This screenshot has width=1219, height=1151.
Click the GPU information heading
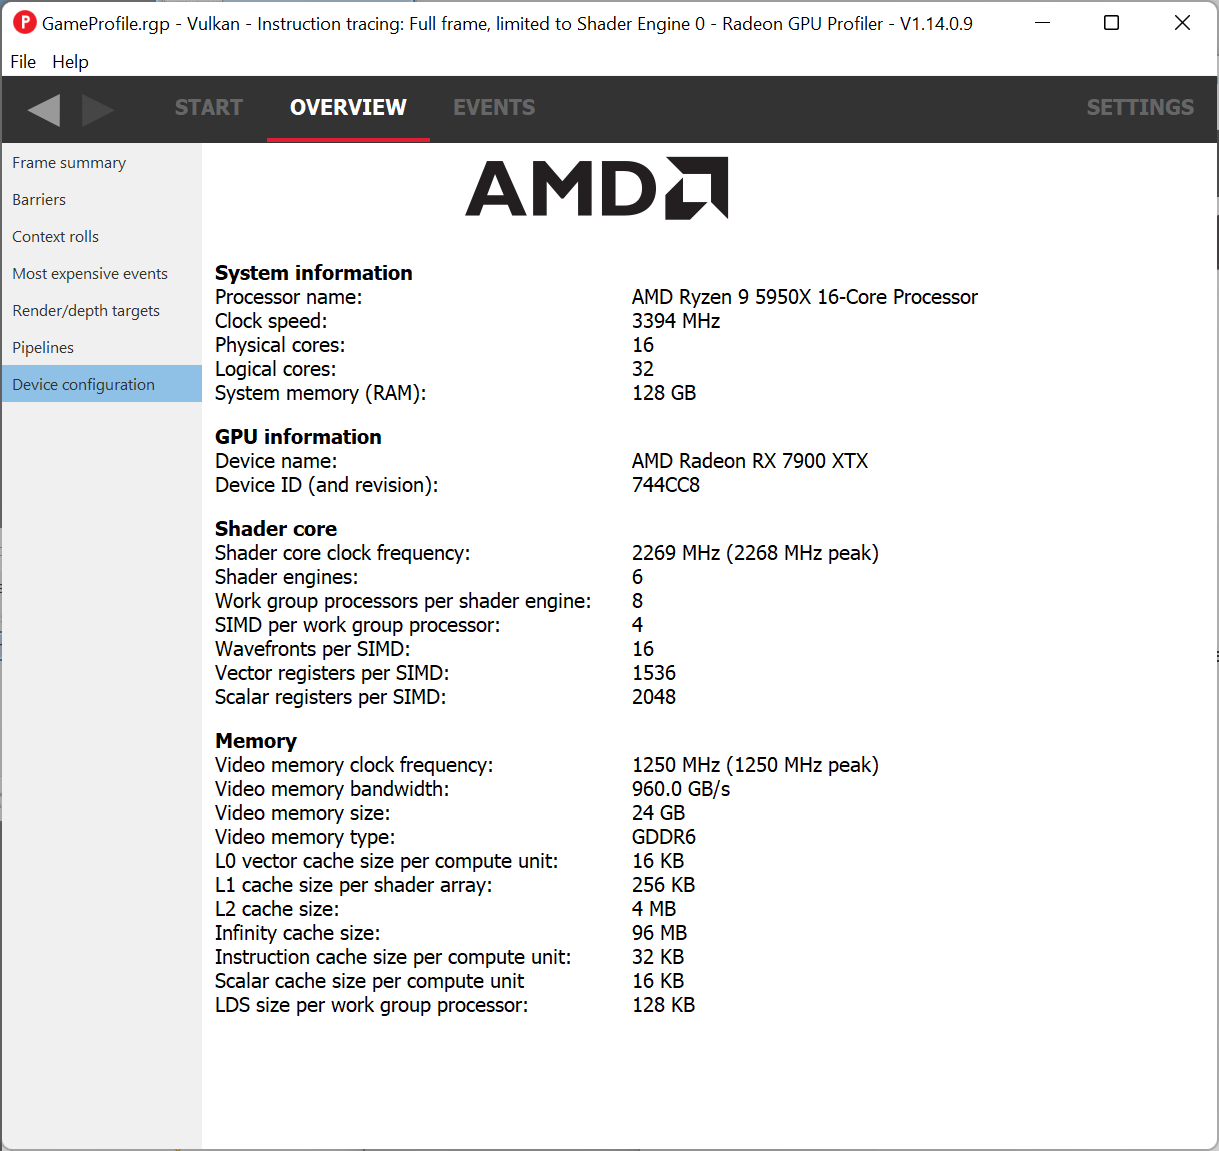(x=298, y=437)
